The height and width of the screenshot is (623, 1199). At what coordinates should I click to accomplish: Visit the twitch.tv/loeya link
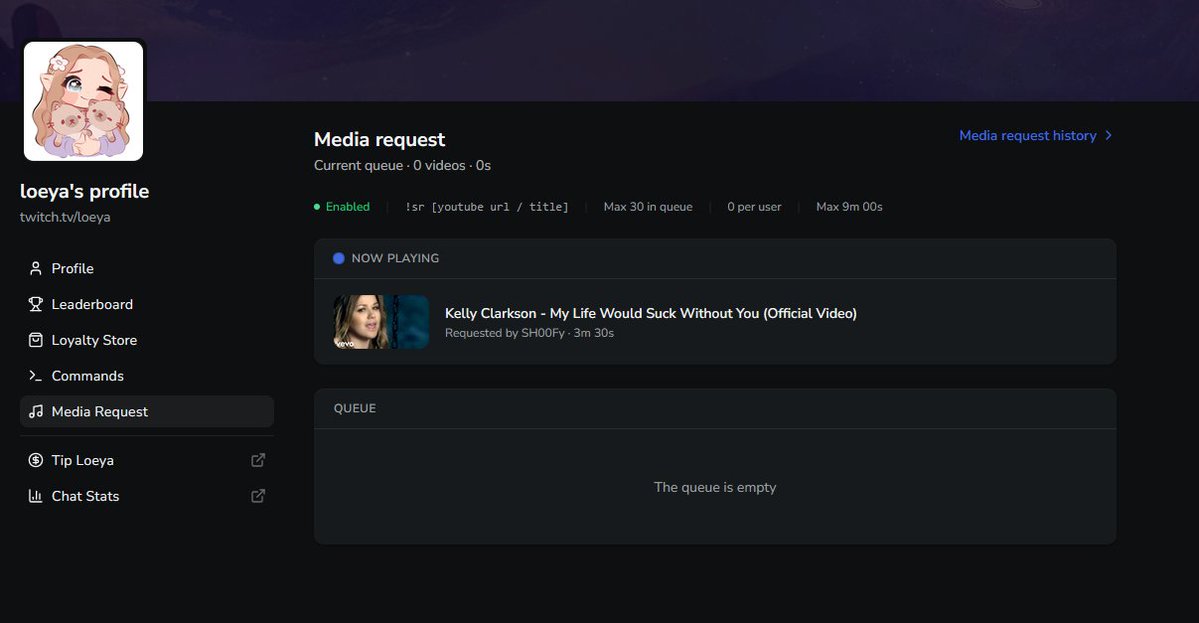[x=65, y=217]
